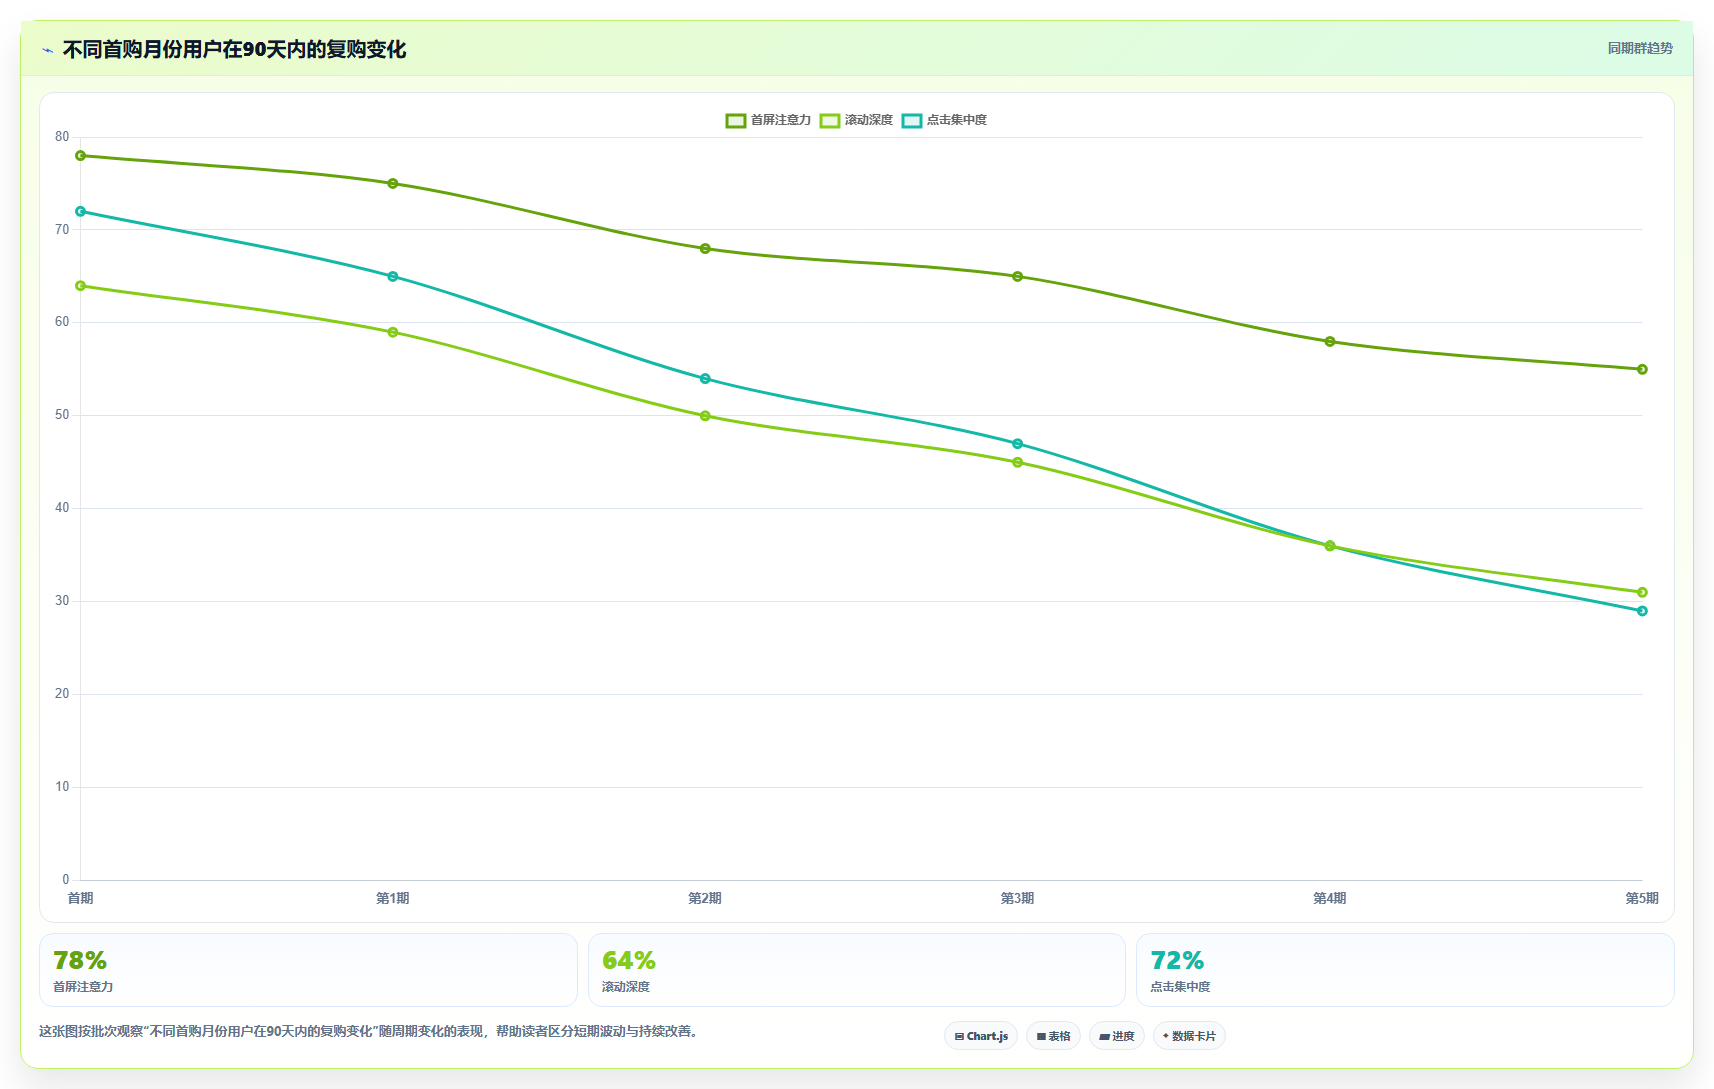Open the 64% 滚动深度 stat card
Viewport: 1714px width, 1089px height.
(857, 970)
